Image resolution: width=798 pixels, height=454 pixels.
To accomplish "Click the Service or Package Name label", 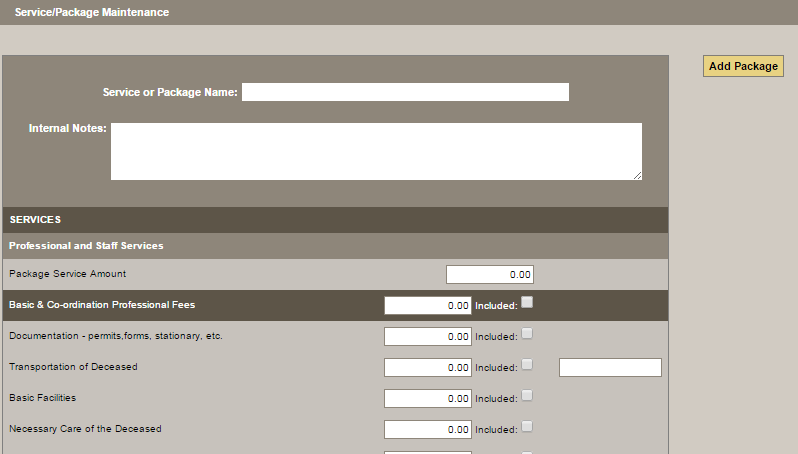I will pos(170,92).
